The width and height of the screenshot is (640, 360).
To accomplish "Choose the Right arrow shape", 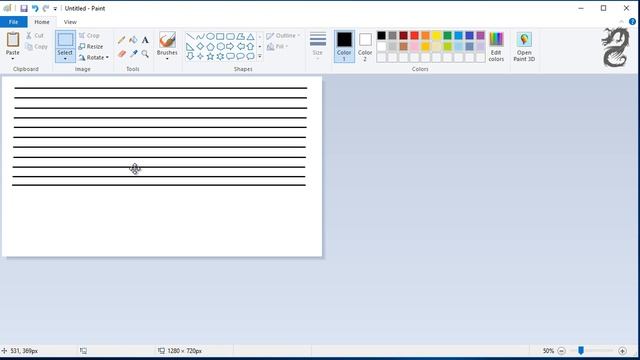I will coord(230,47).
